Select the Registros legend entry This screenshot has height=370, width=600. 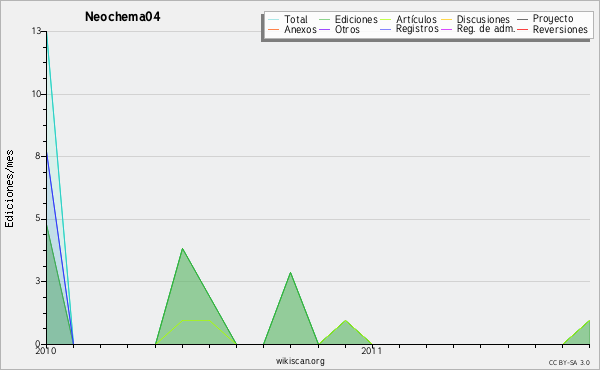(x=409, y=29)
